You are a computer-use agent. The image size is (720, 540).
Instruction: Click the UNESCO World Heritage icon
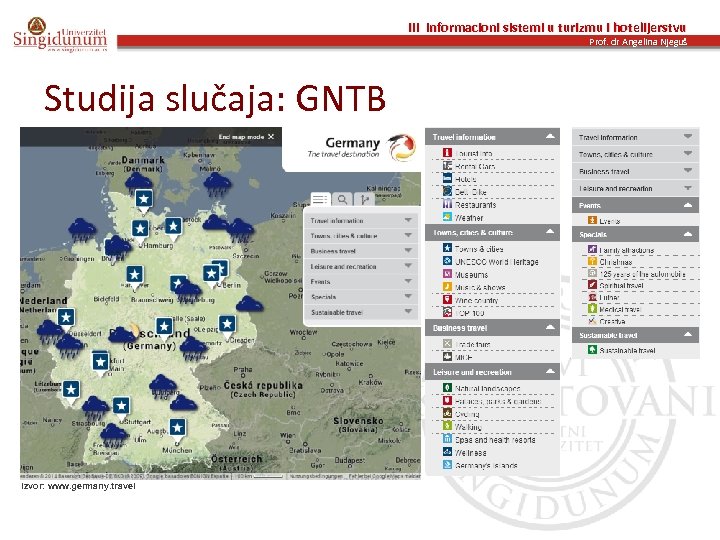click(x=447, y=261)
